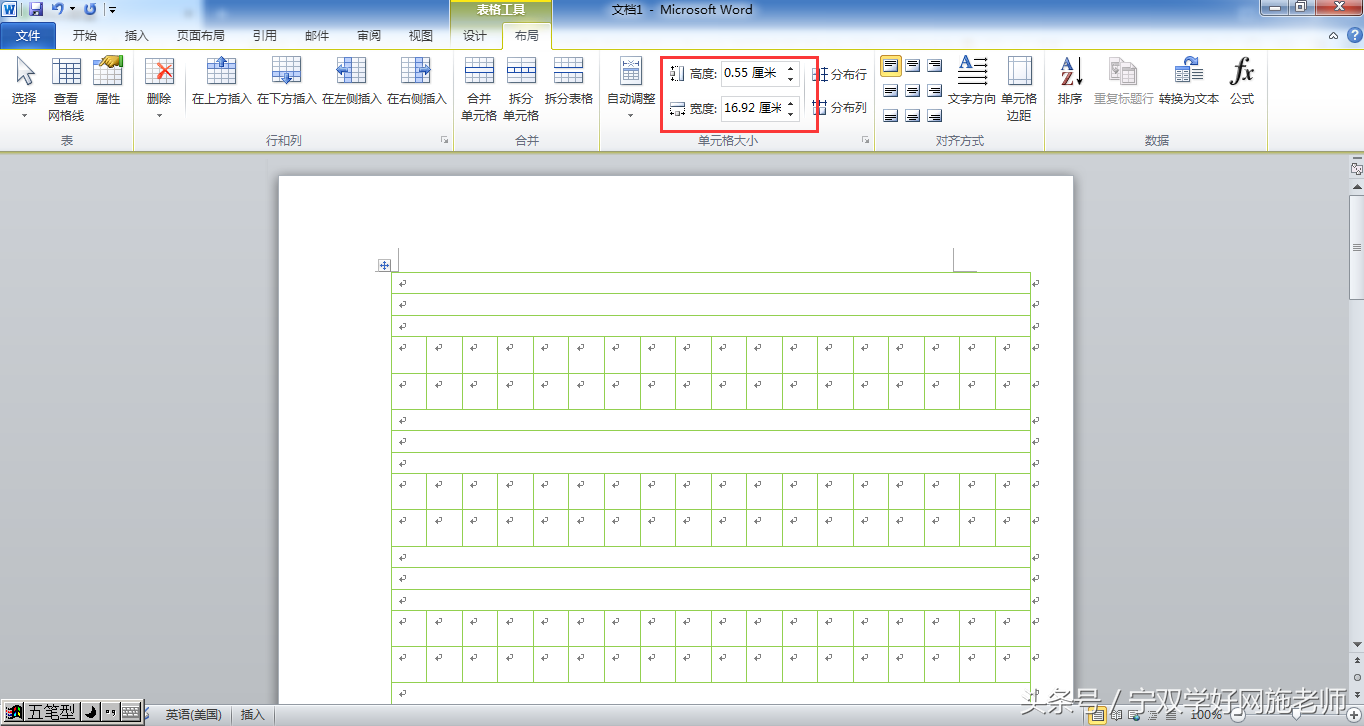The height and width of the screenshot is (726, 1364).
Task: Open the Undo history dropdown arrow
Action: click(x=72, y=10)
